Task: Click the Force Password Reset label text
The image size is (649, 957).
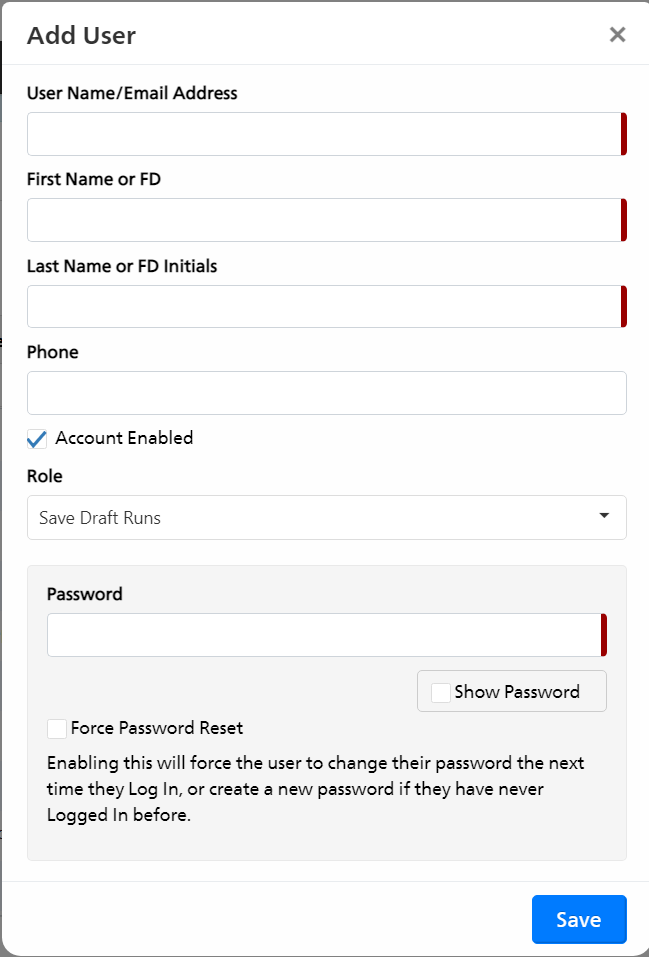Action: tap(157, 728)
